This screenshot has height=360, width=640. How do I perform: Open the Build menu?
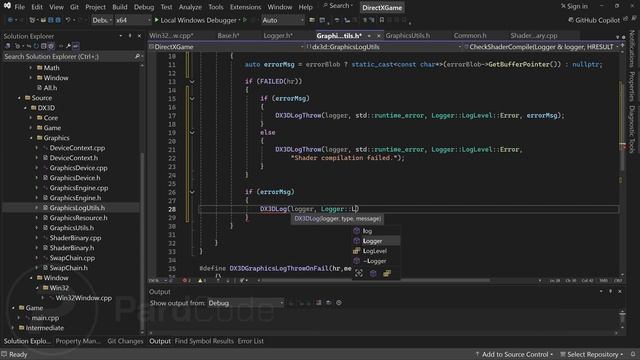click(x=120, y=7)
